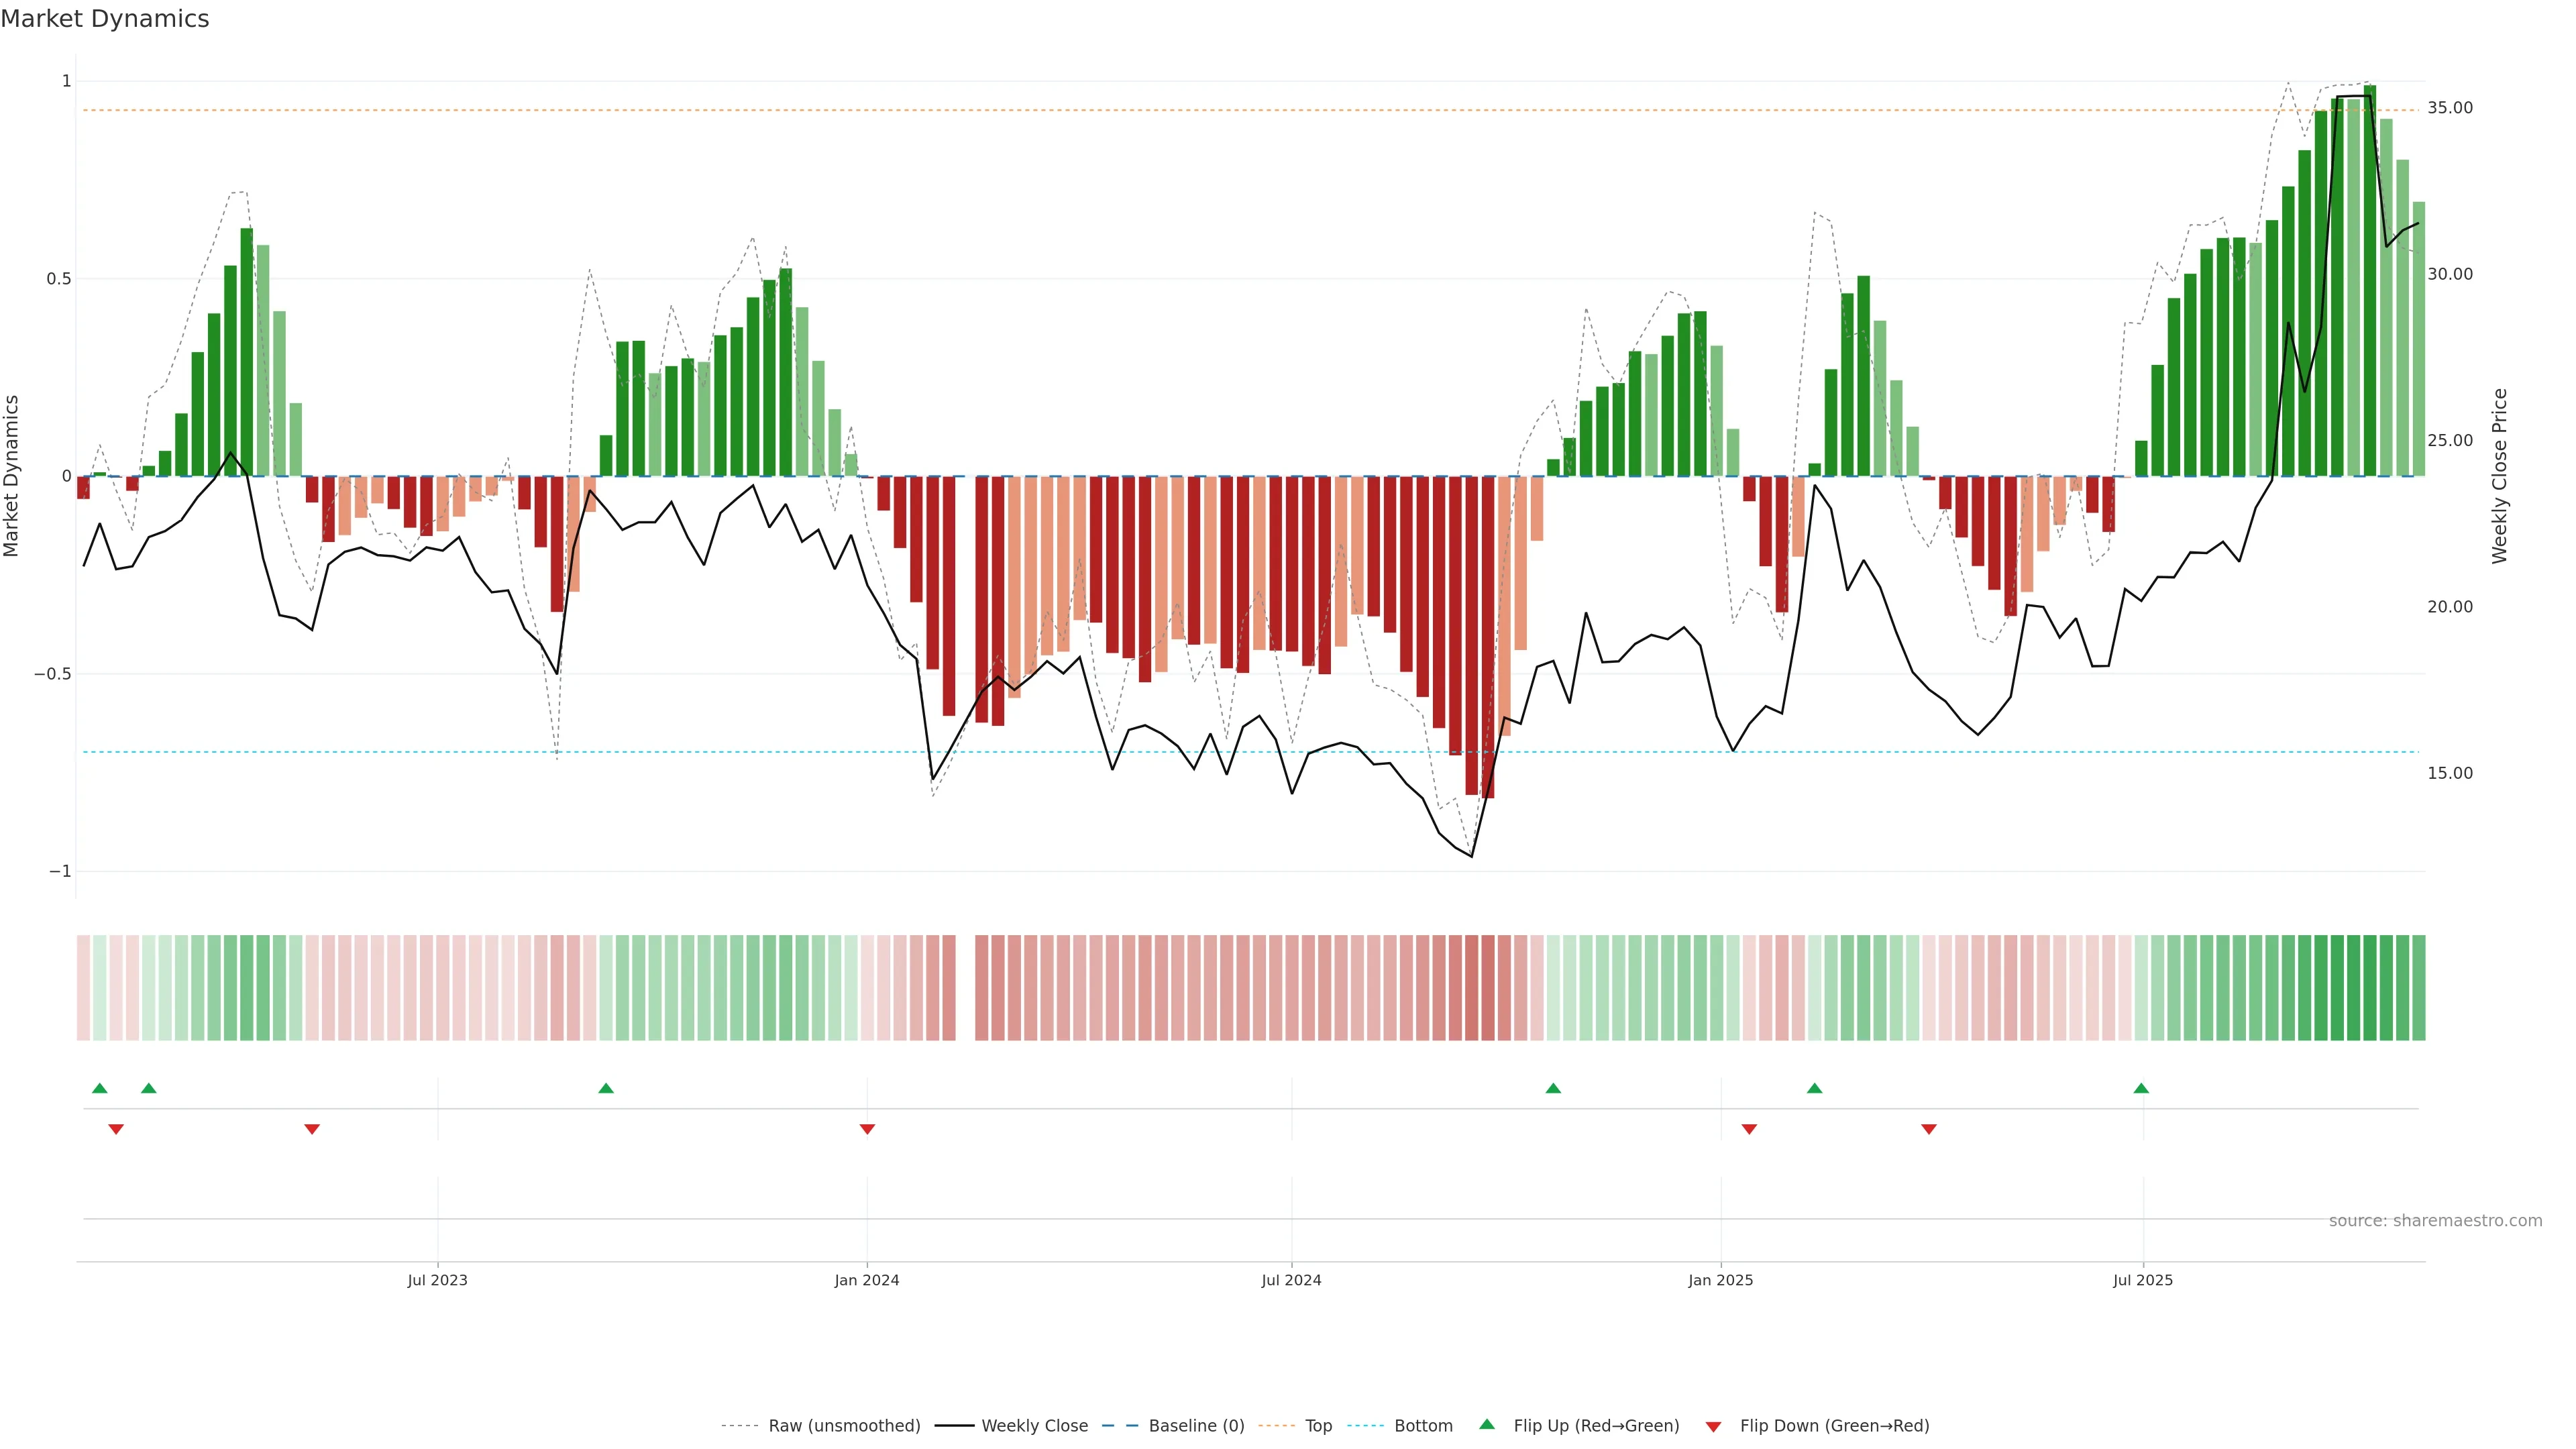Click the Market Dynamics chart title
The width and height of the screenshot is (2576, 1449).
click(105, 19)
